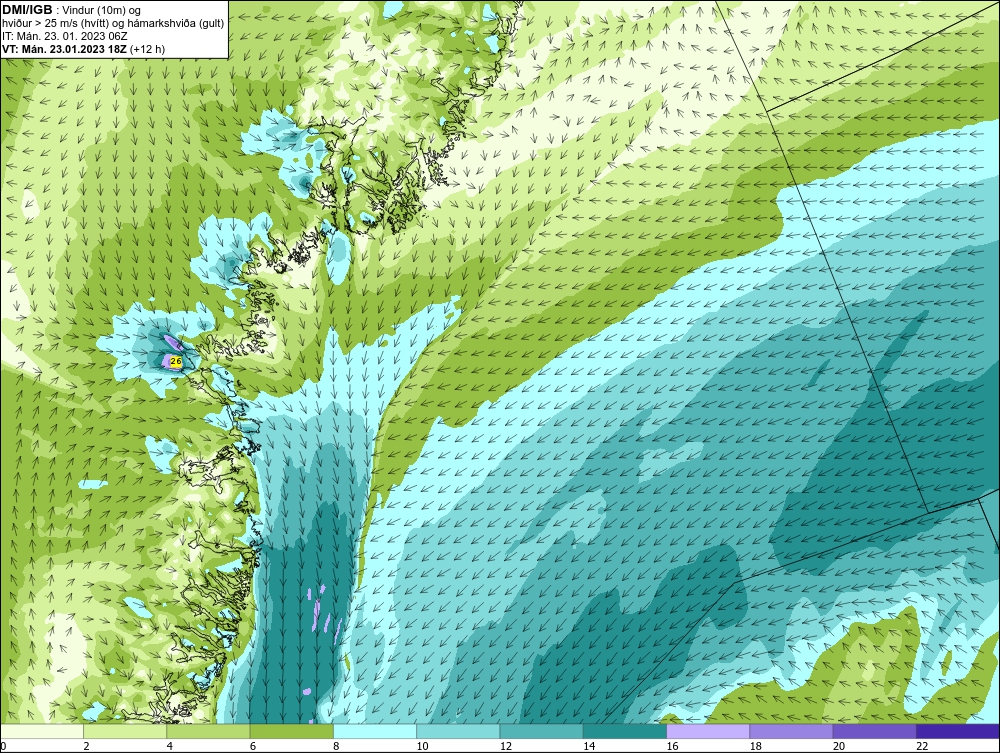The height and width of the screenshot is (753, 1000).
Task: Click the '0' scale label
Action: pos(3,747)
